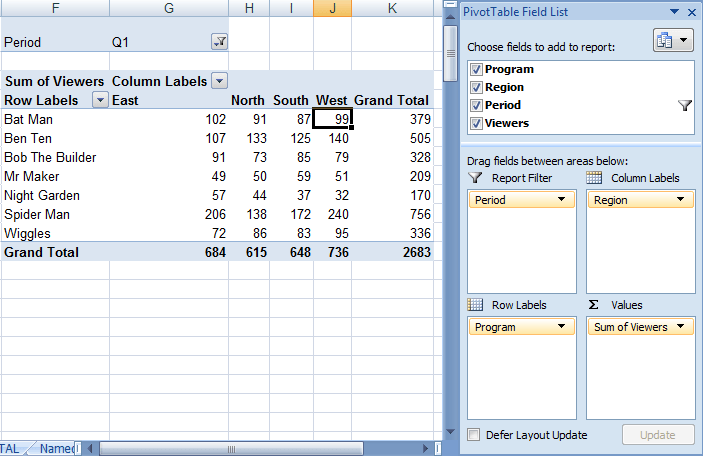The image size is (703, 456).
Task: Click the Grand Total column header cell
Action: 392,100
